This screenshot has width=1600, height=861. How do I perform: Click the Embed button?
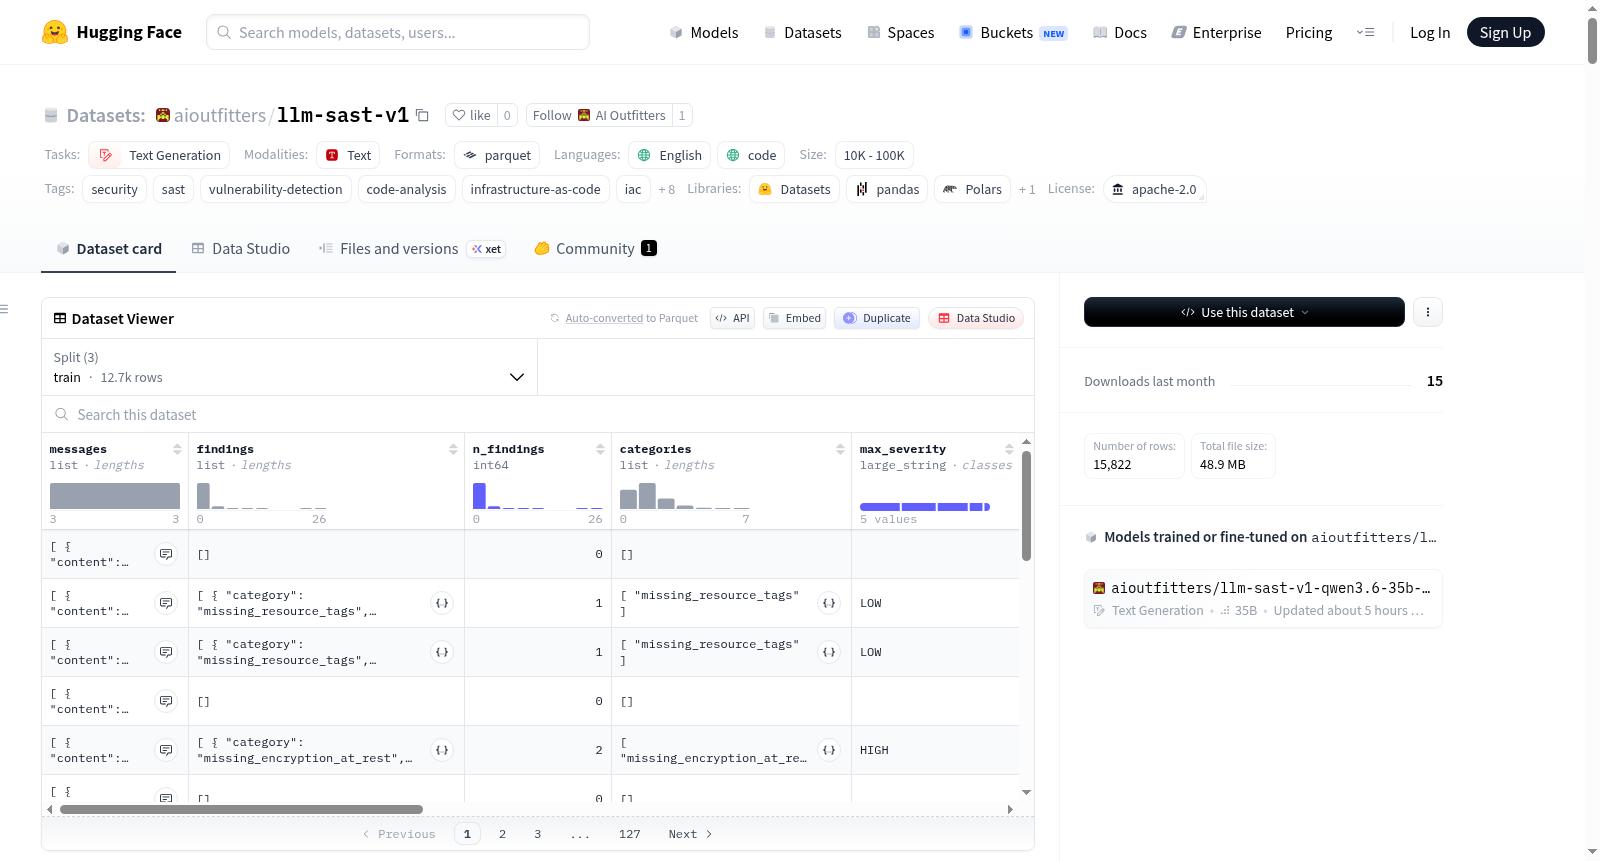click(794, 318)
